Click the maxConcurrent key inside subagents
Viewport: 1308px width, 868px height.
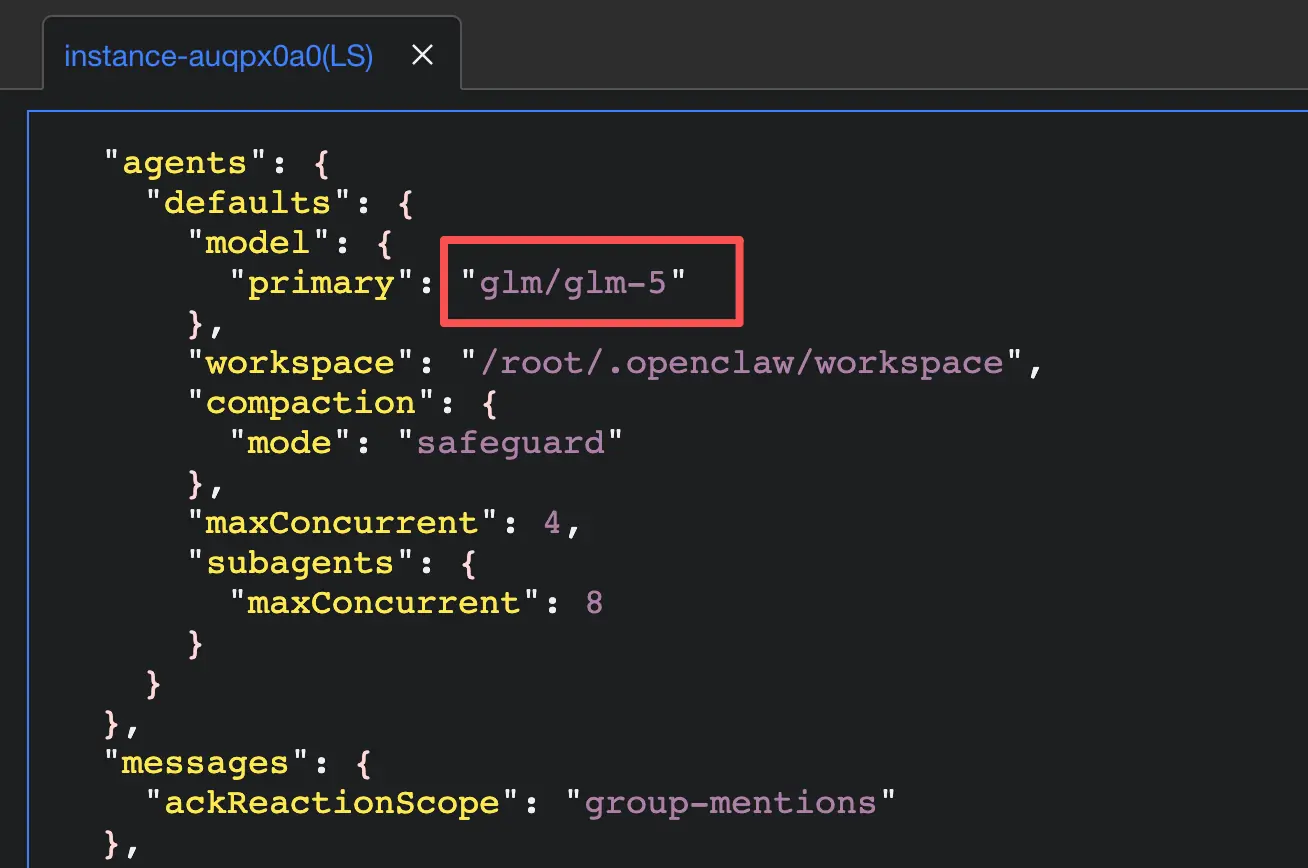pyautogui.click(x=384, y=603)
